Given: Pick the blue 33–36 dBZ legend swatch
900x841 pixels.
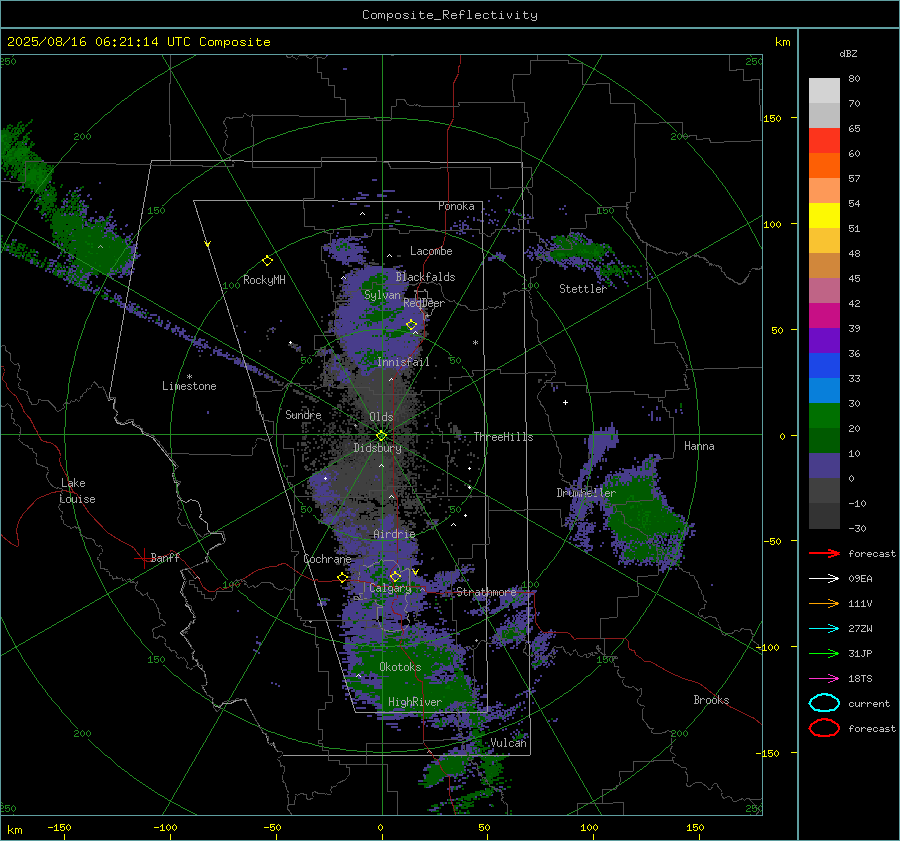Looking at the screenshot, I should (x=824, y=365).
